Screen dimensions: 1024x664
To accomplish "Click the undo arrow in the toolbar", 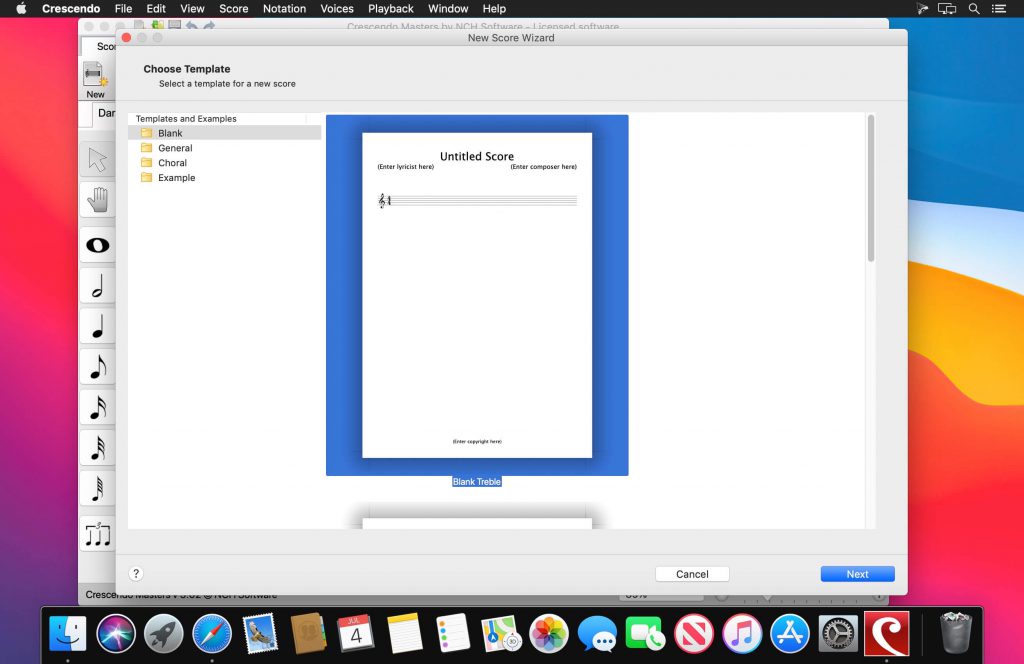I will pyautogui.click(x=191, y=25).
